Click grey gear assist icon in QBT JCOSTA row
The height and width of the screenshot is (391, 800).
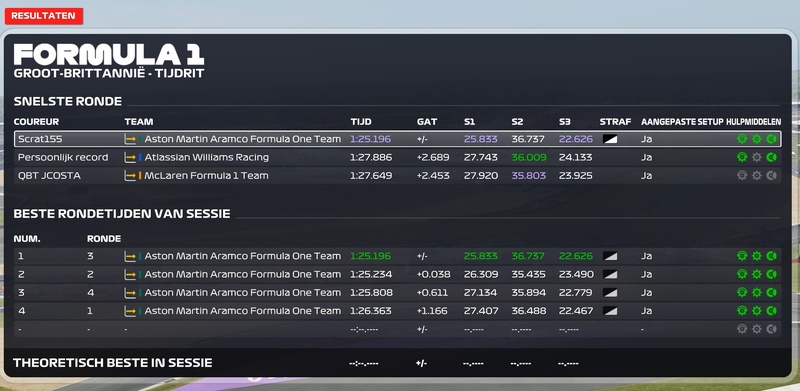[x=757, y=176]
